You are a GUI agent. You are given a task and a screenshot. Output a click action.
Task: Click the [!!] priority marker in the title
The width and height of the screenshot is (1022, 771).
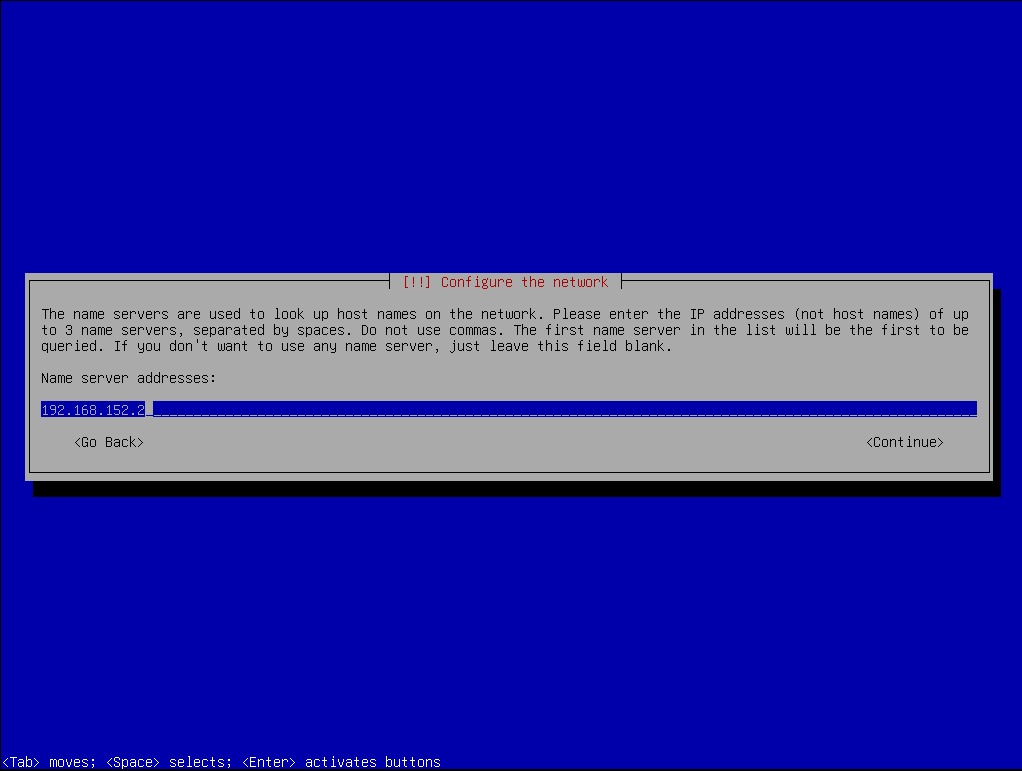point(416,282)
